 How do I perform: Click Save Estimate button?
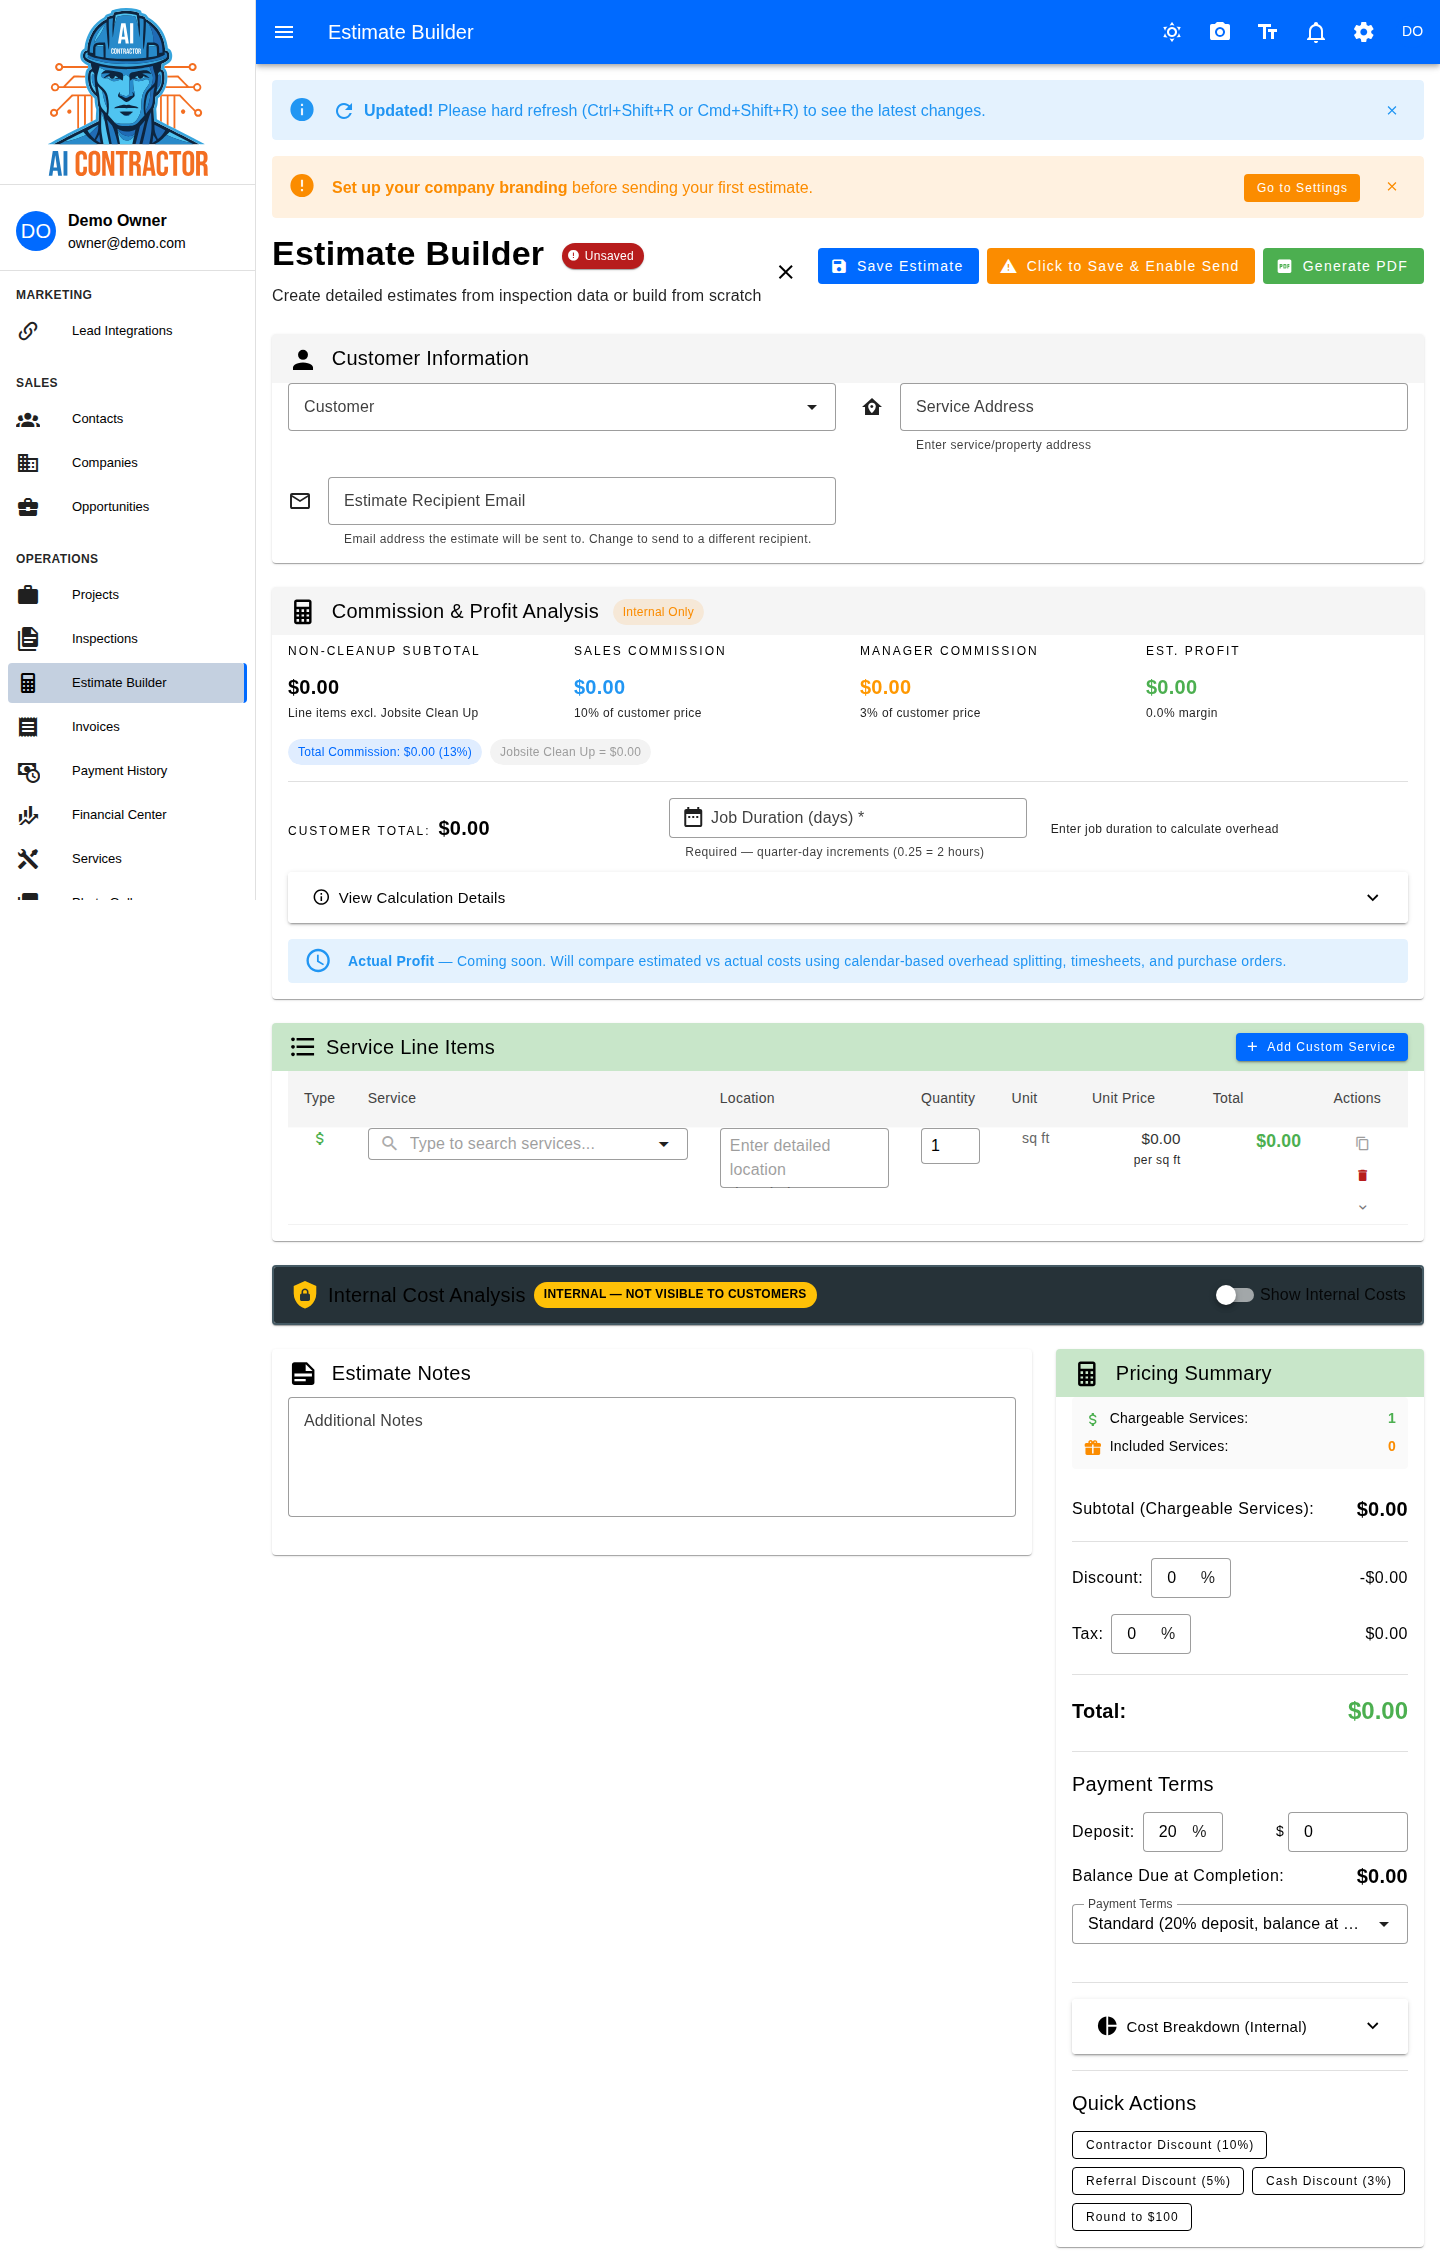pyautogui.click(x=898, y=266)
